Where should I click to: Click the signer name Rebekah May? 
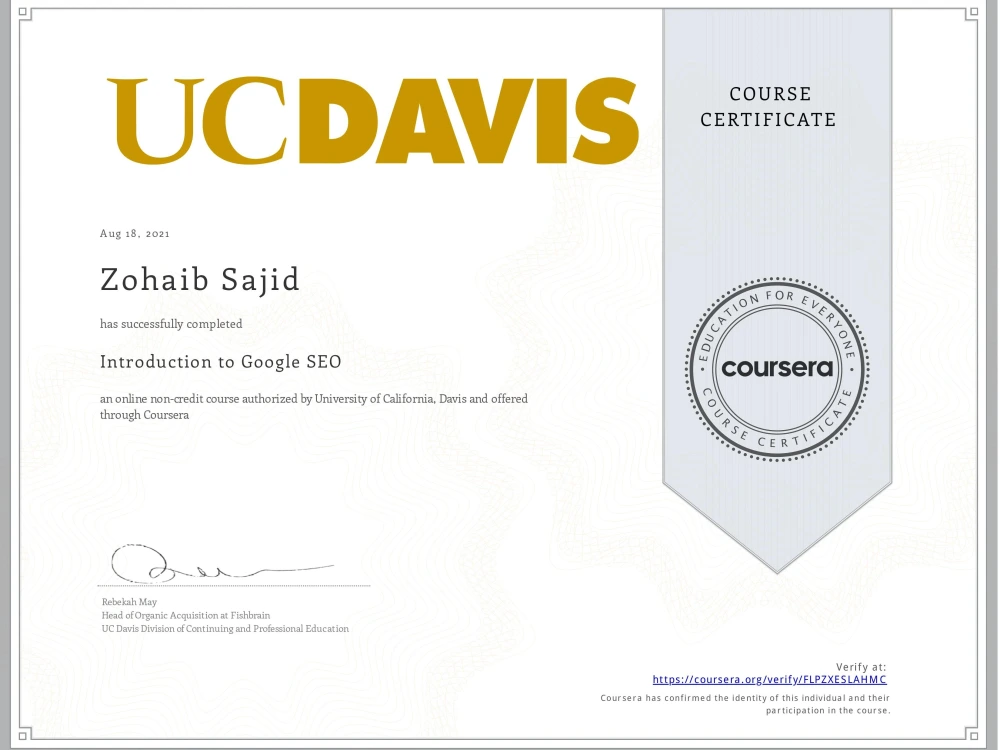coord(129,602)
